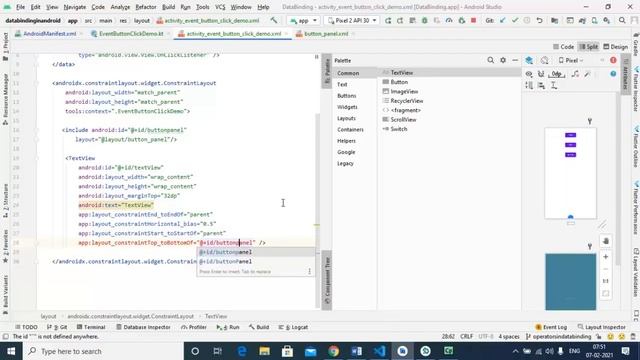Screen dimensions: 640x360
Task: Open Layout Inspector
Action: click(x=602, y=327)
